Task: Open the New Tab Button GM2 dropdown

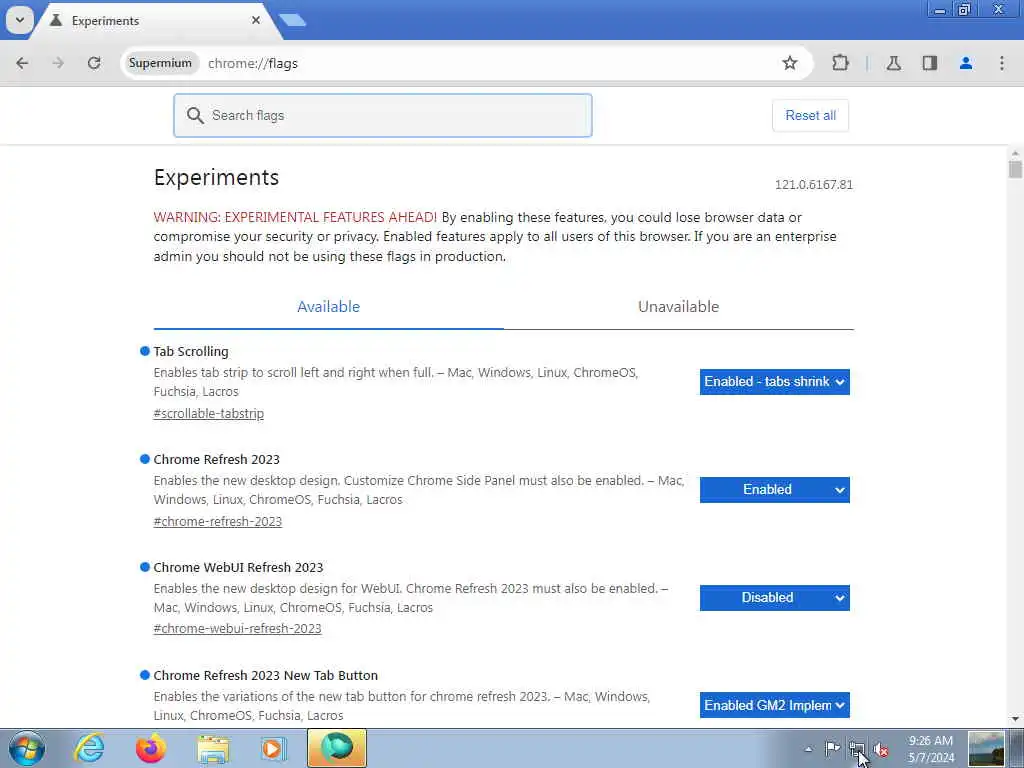Action: [775, 705]
